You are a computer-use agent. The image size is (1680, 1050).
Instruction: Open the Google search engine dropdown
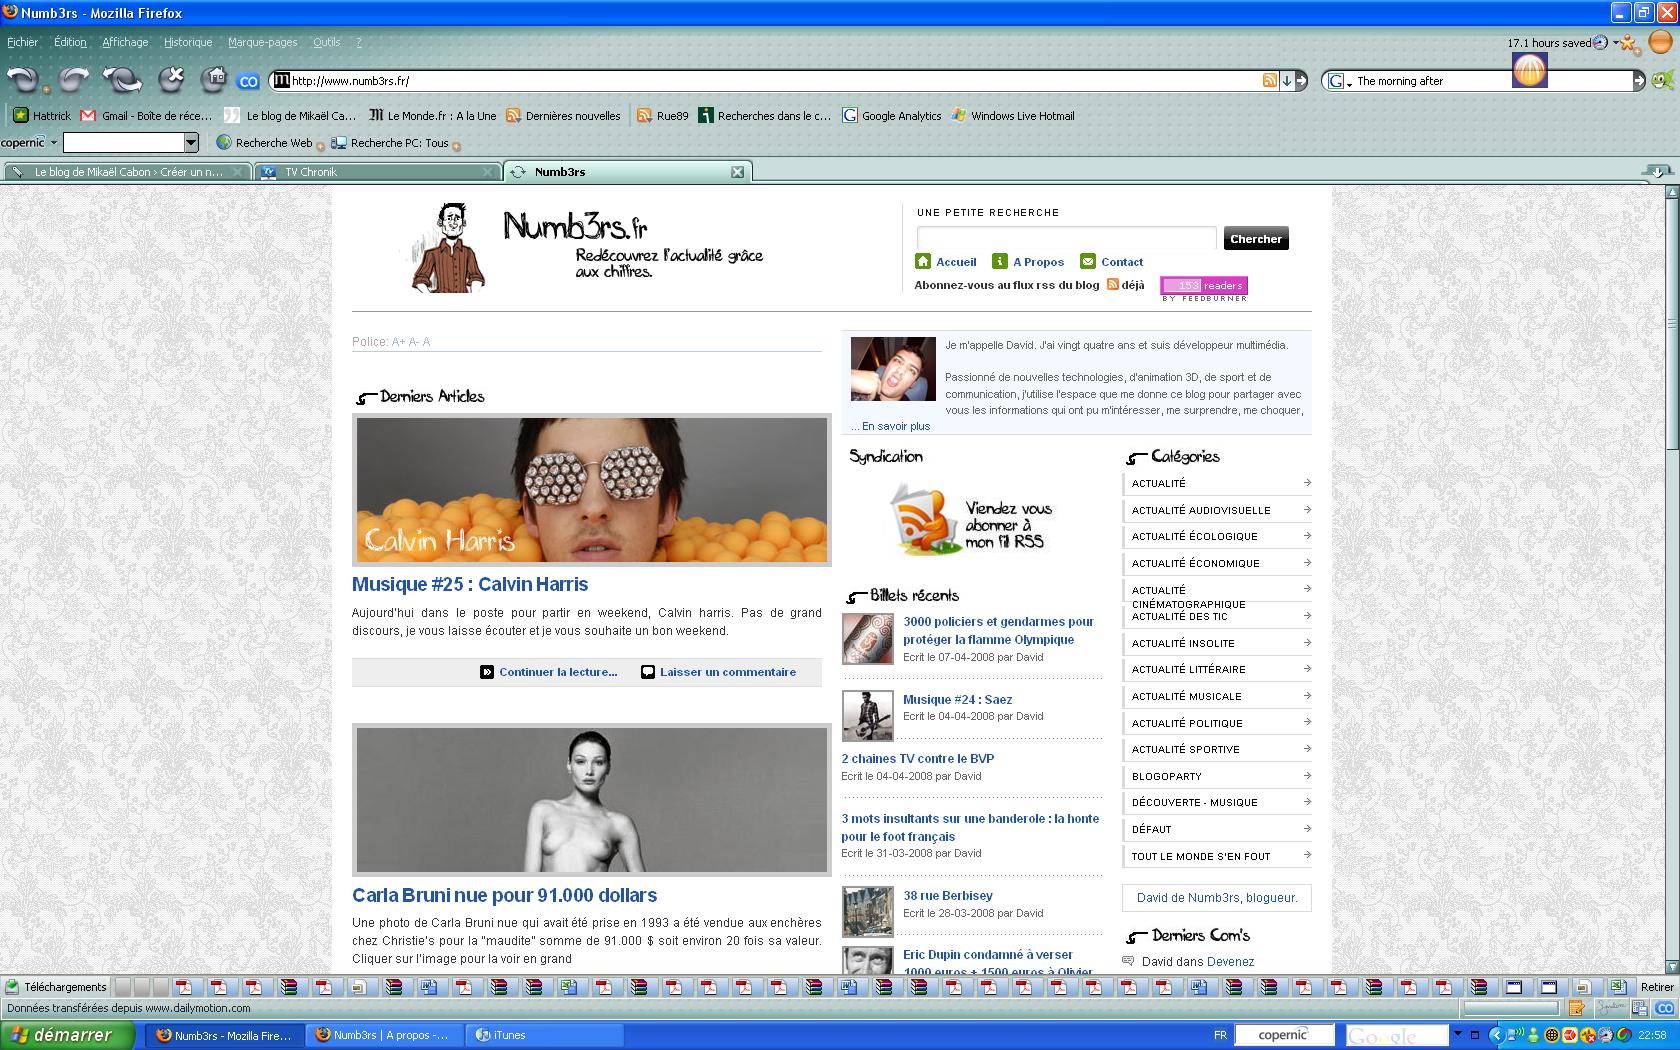[1340, 82]
